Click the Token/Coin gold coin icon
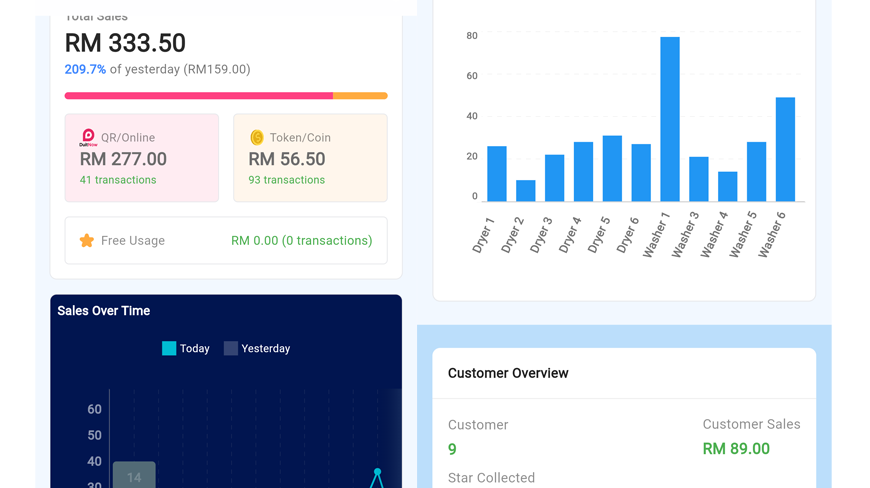 point(257,137)
